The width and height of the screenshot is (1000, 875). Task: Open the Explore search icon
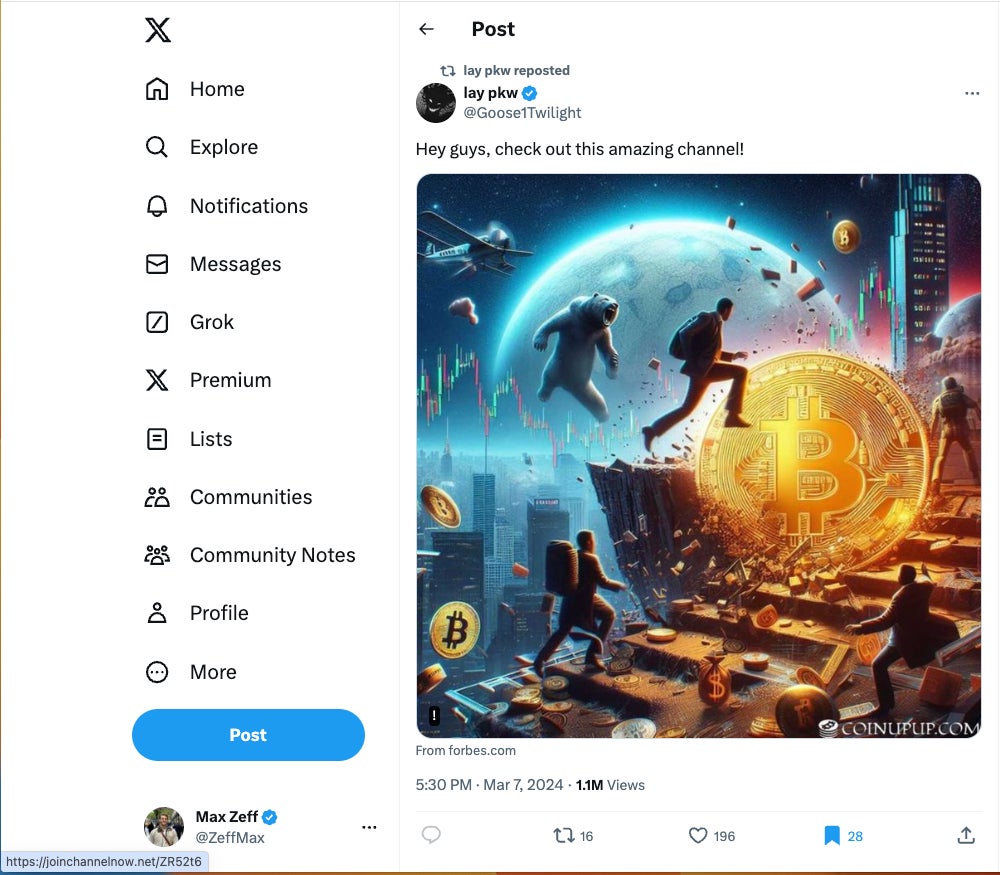pos(157,147)
